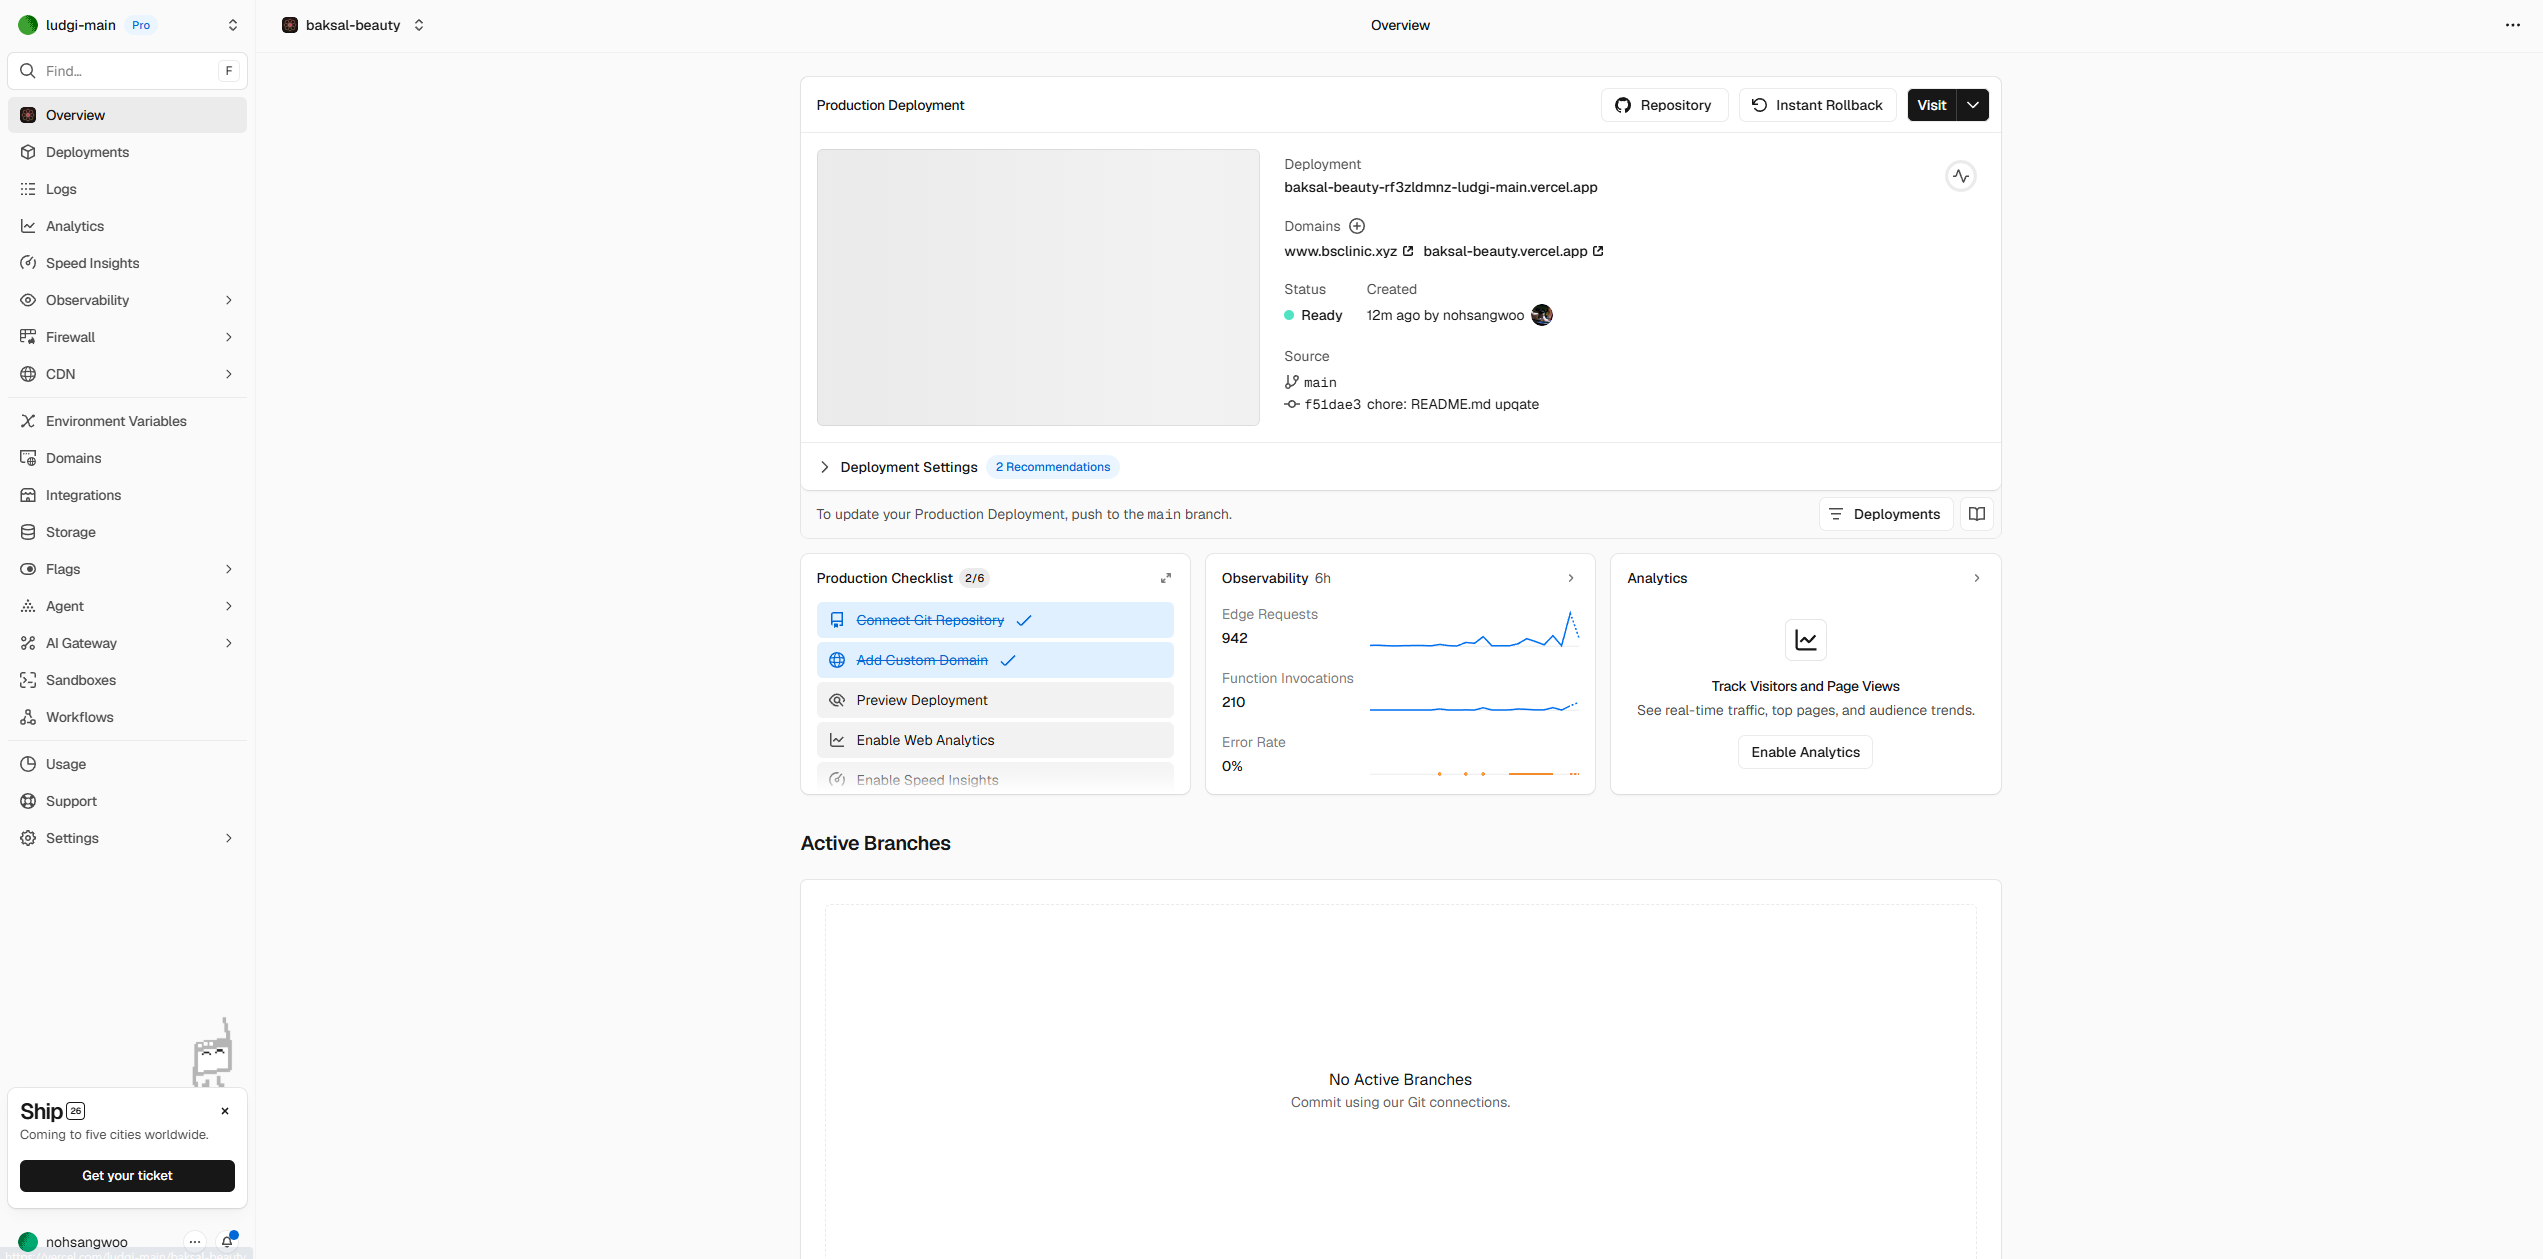Expand the Production Checklist panel
The image size is (2543, 1259).
click(x=1166, y=578)
